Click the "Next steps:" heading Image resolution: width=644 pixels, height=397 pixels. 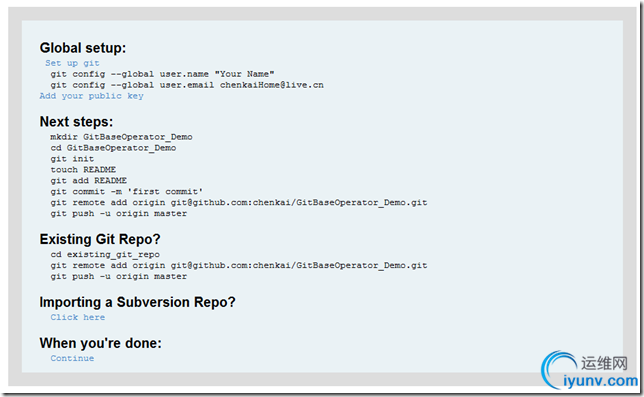[76, 122]
